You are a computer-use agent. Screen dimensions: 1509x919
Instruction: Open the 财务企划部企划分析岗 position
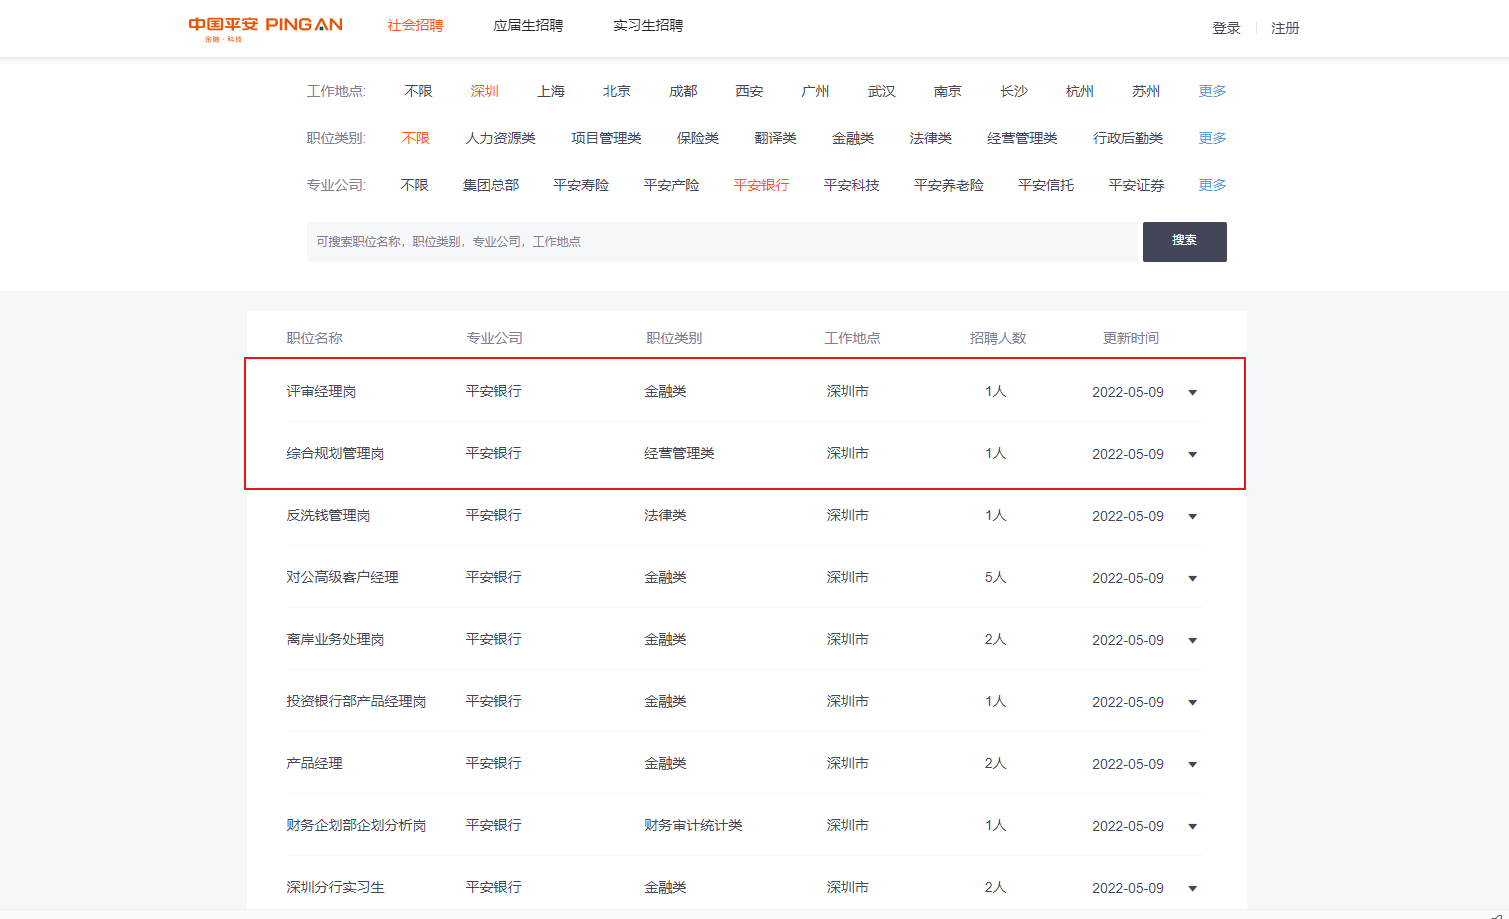(356, 826)
